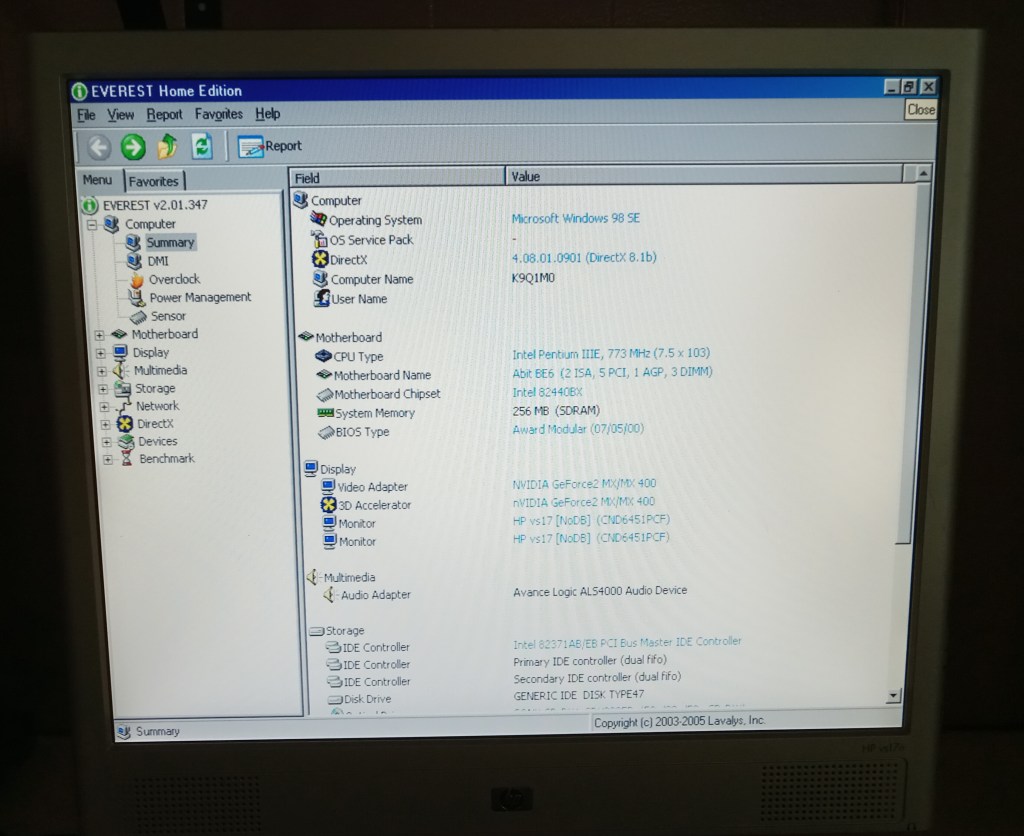This screenshot has width=1024, height=836.
Task: Click the Value column header
Action: pyautogui.click(x=526, y=177)
